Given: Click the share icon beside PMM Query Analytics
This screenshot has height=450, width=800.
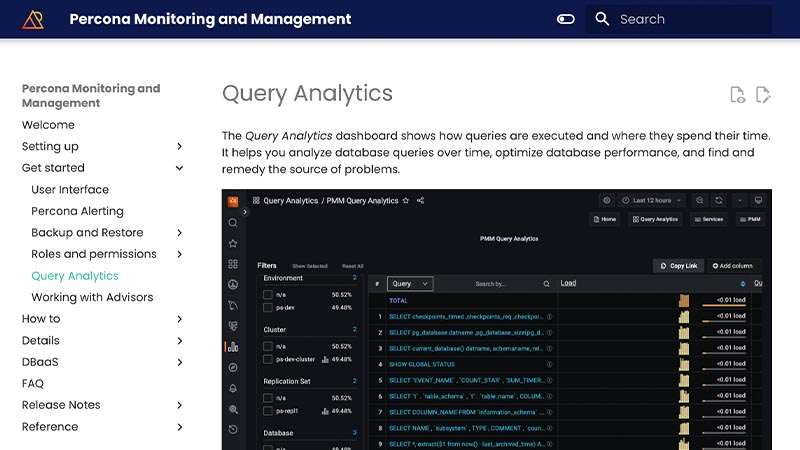Looking at the screenshot, I should [421, 200].
